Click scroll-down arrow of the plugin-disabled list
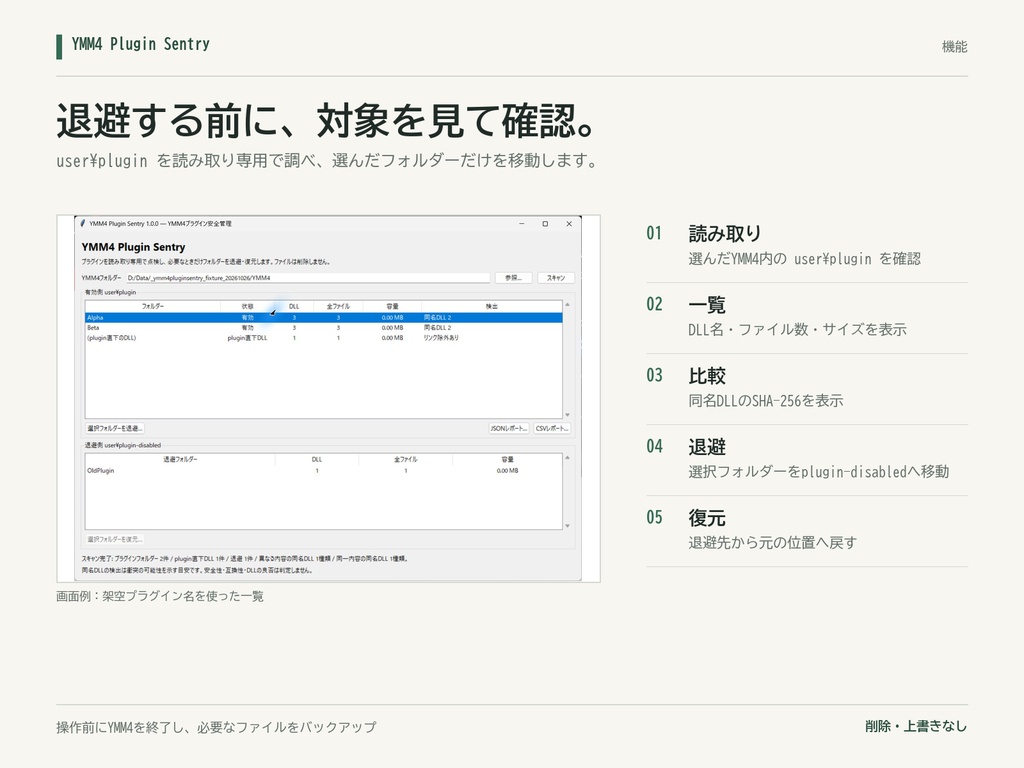Screen dimensions: 1024x768 pyautogui.click(x=568, y=526)
